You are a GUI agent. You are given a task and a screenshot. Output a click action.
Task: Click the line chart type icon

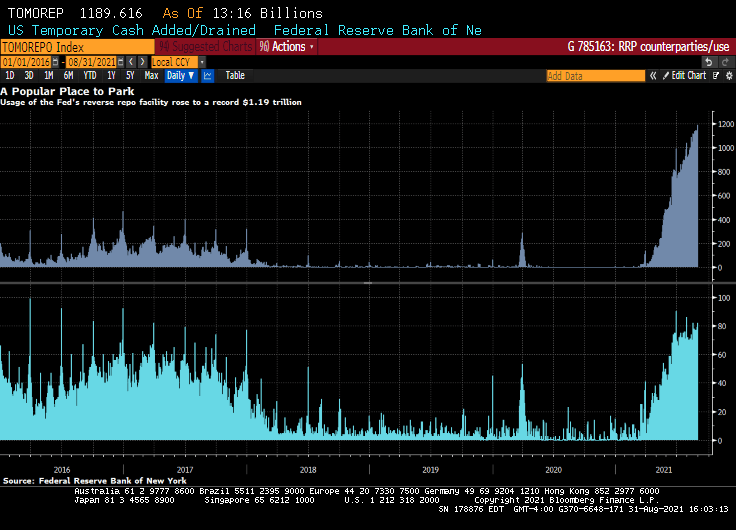click(x=208, y=76)
